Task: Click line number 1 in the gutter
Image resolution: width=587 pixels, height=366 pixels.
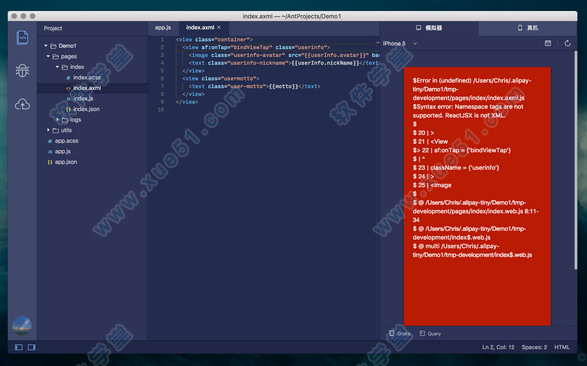Action: (x=162, y=39)
